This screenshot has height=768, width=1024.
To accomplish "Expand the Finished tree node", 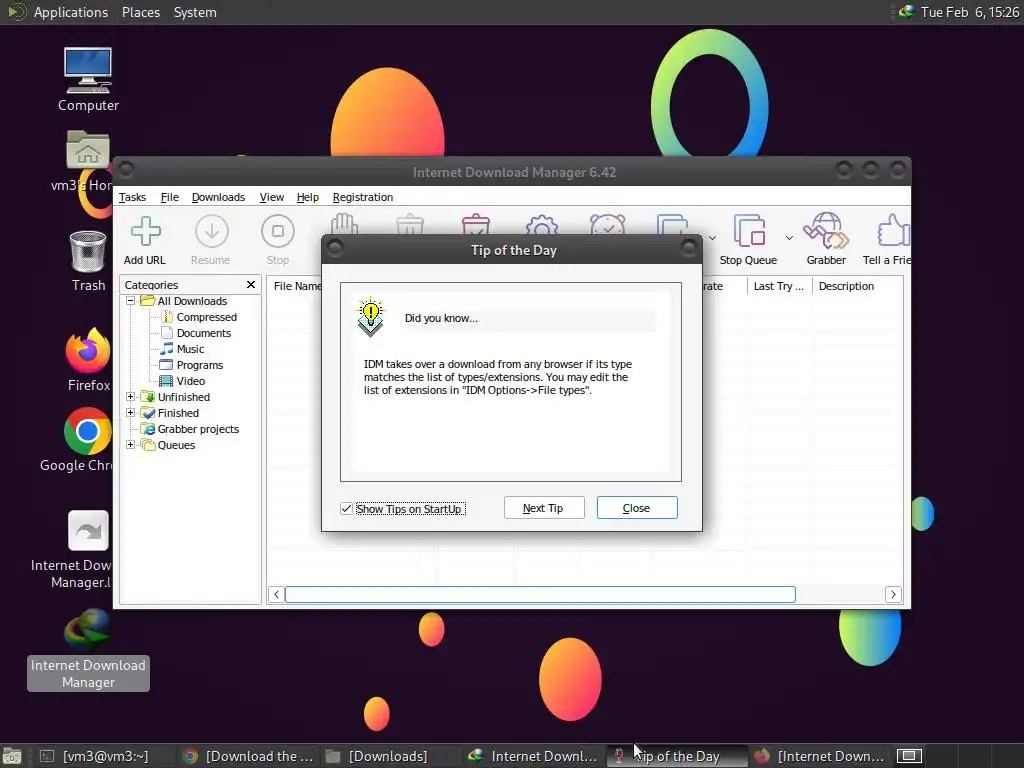I will point(131,413).
